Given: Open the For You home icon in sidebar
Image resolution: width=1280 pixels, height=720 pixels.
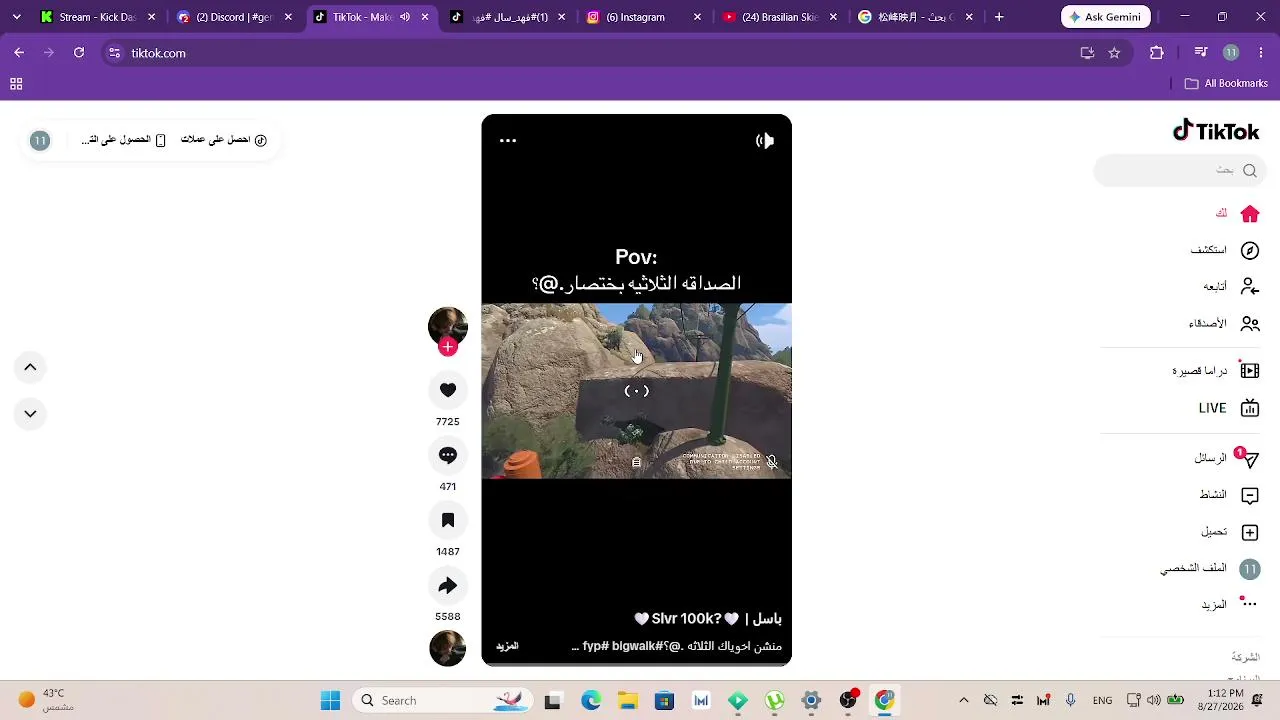Looking at the screenshot, I should click(1250, 214).
